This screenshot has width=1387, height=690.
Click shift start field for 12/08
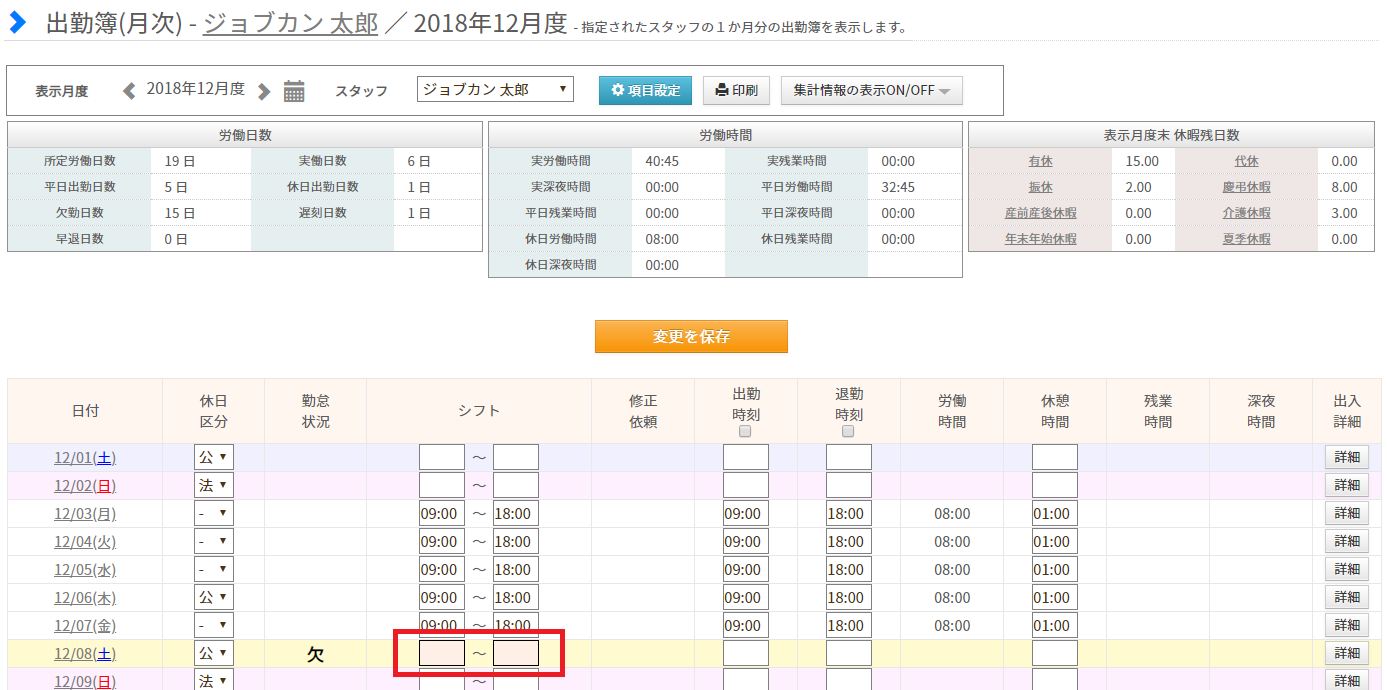coord(442,654)
